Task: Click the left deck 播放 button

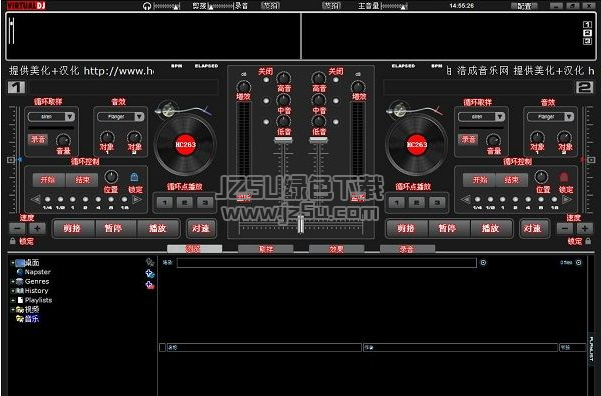Action: 158,228
